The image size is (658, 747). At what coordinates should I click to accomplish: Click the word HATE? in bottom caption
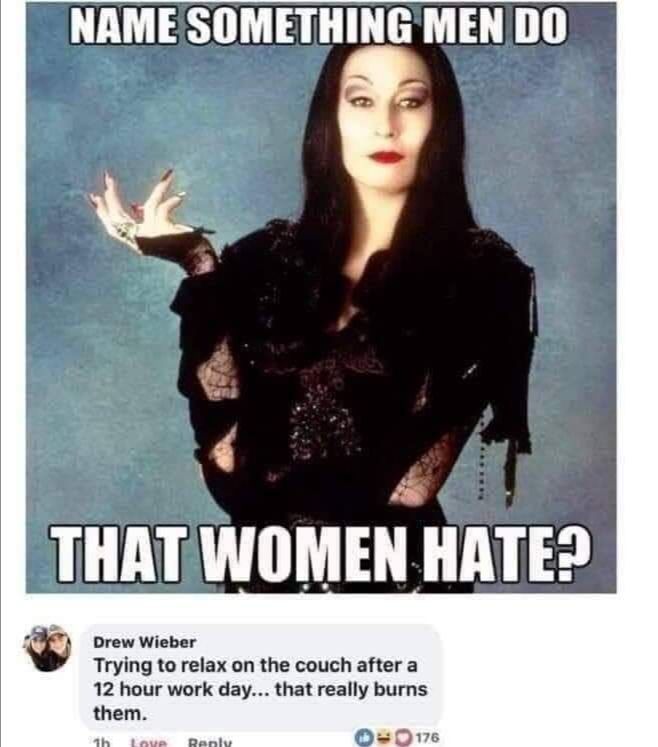tap(506, 555)
